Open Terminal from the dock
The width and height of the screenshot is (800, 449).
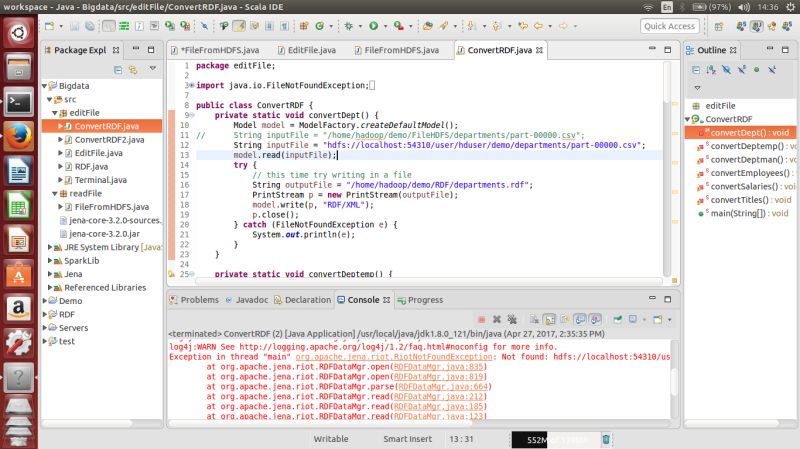pos(19,102)
